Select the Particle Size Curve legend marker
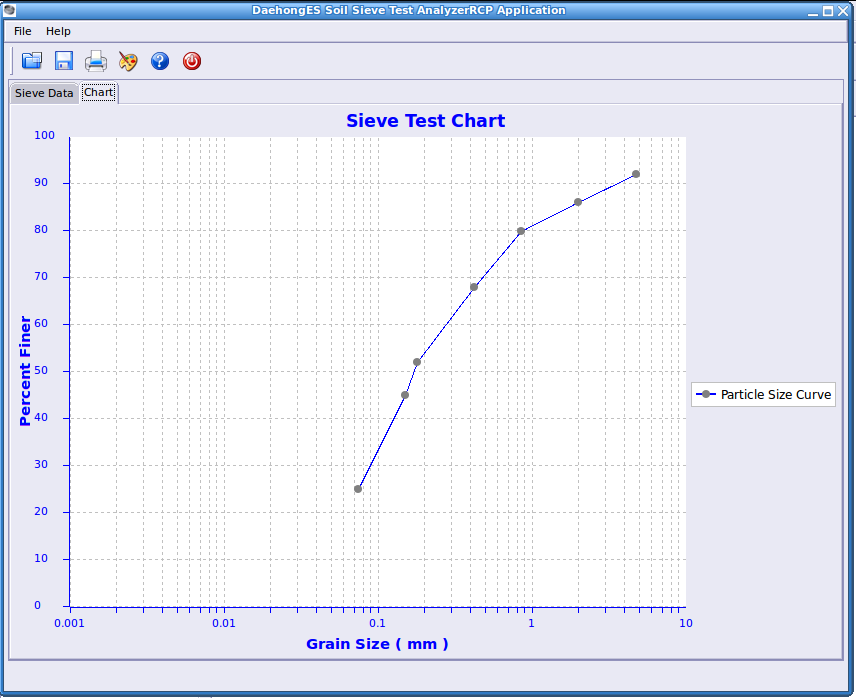856x698 pixels. point(707,394)
